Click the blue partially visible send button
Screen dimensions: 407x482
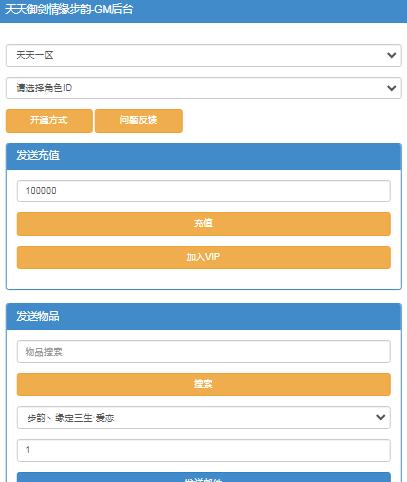click(203, 477)
